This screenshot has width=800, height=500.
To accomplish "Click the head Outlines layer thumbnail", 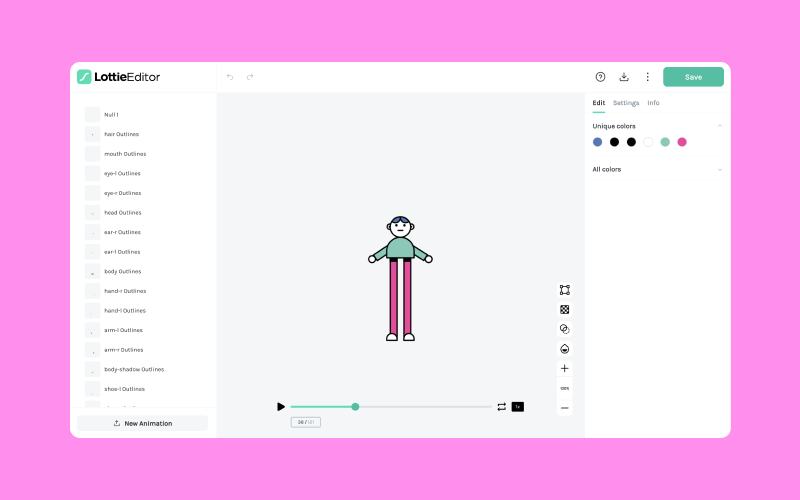I will point(92,213).
